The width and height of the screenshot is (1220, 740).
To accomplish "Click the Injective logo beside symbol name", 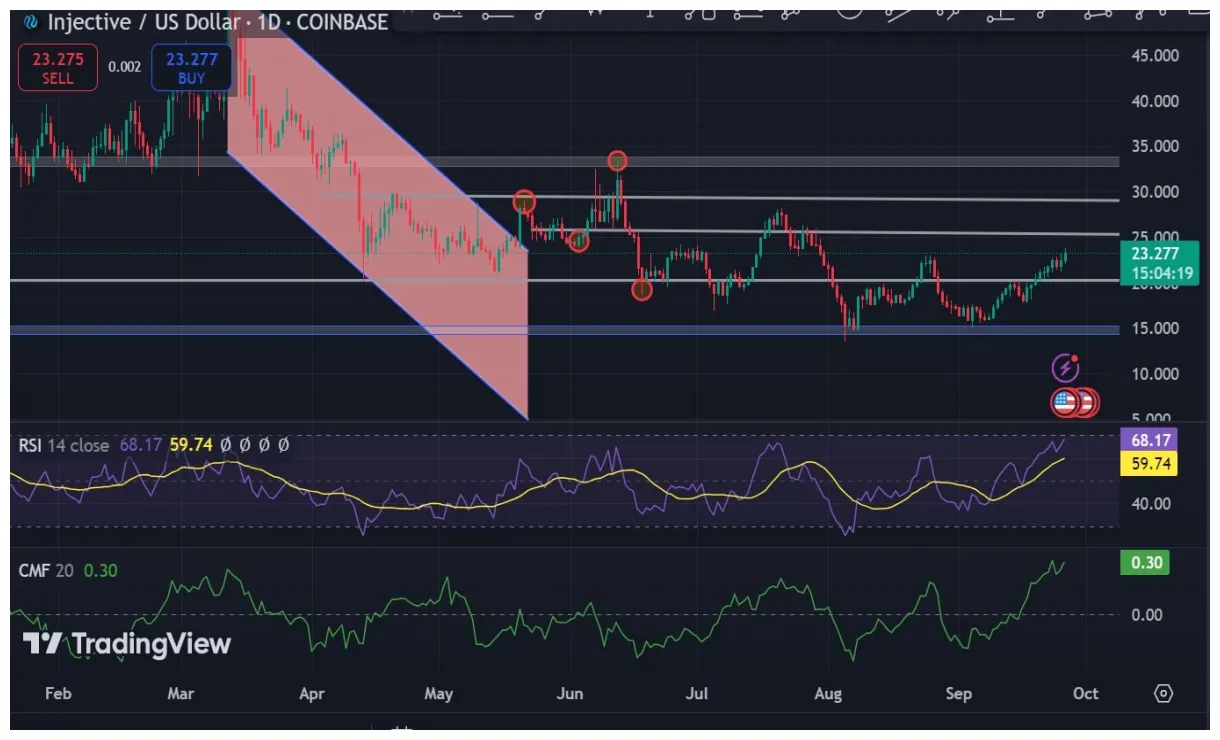I will [x=32, y=21].
